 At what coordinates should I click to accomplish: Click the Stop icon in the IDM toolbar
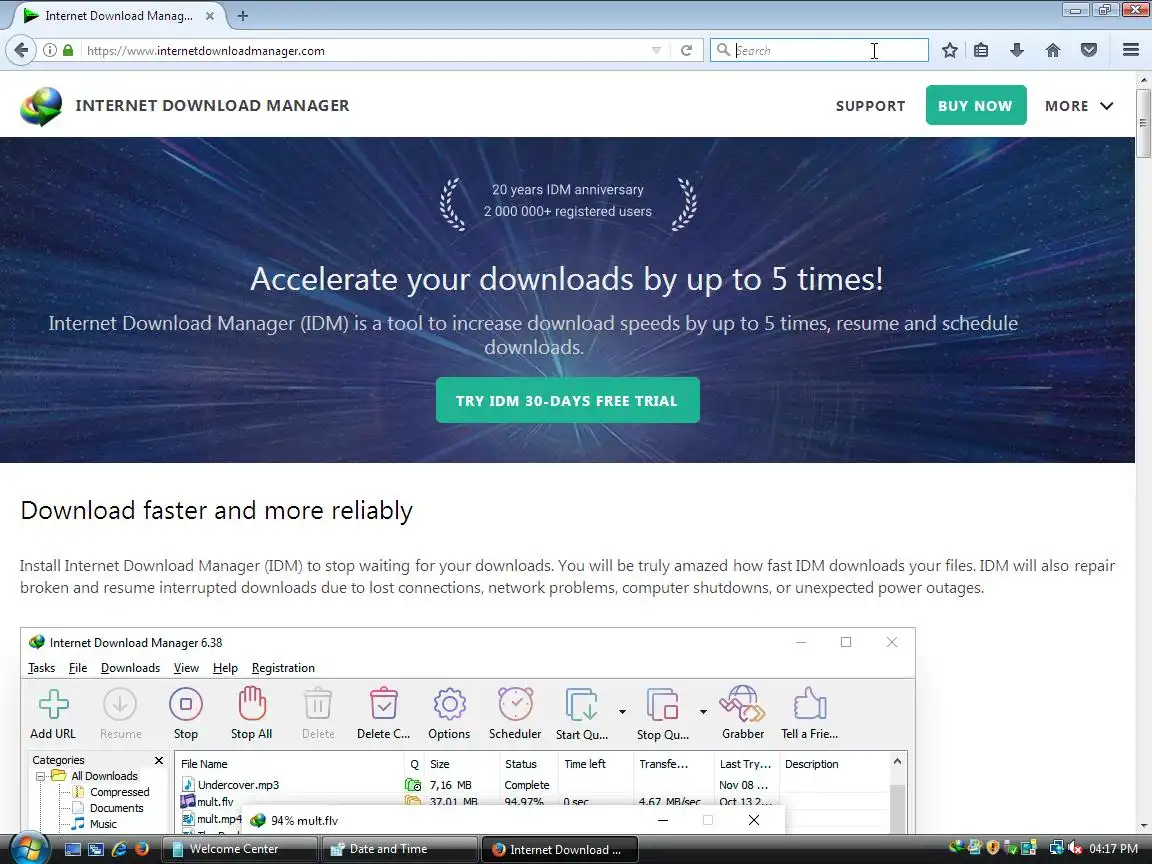tap(186, 704)
